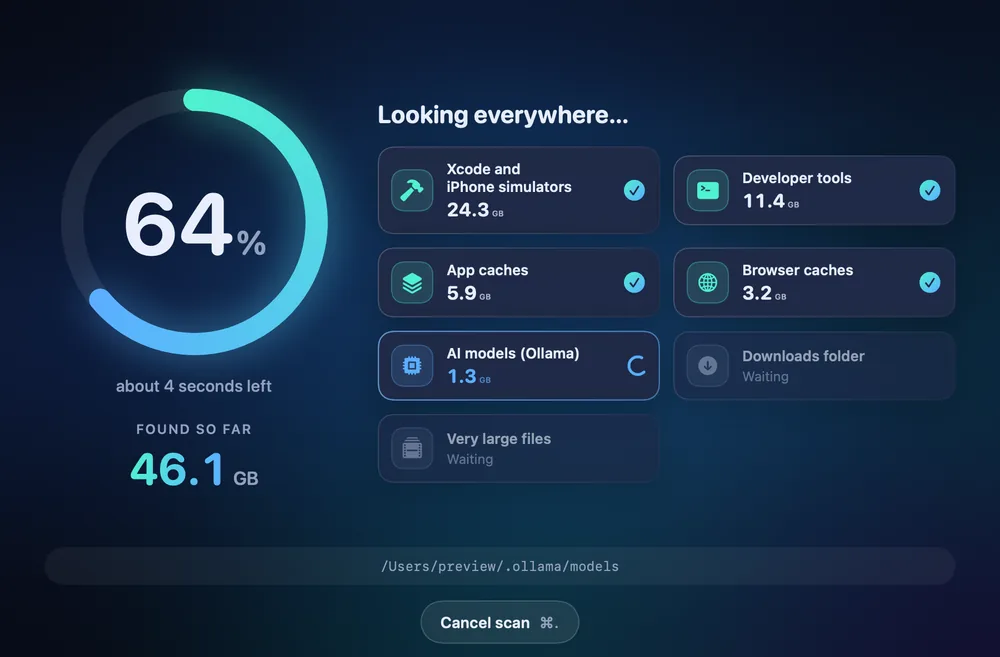Image resolution: width=1000 pixels, height=657 pixels.
Task: Select the Very large files waiting card
Action: coord(518,448)
